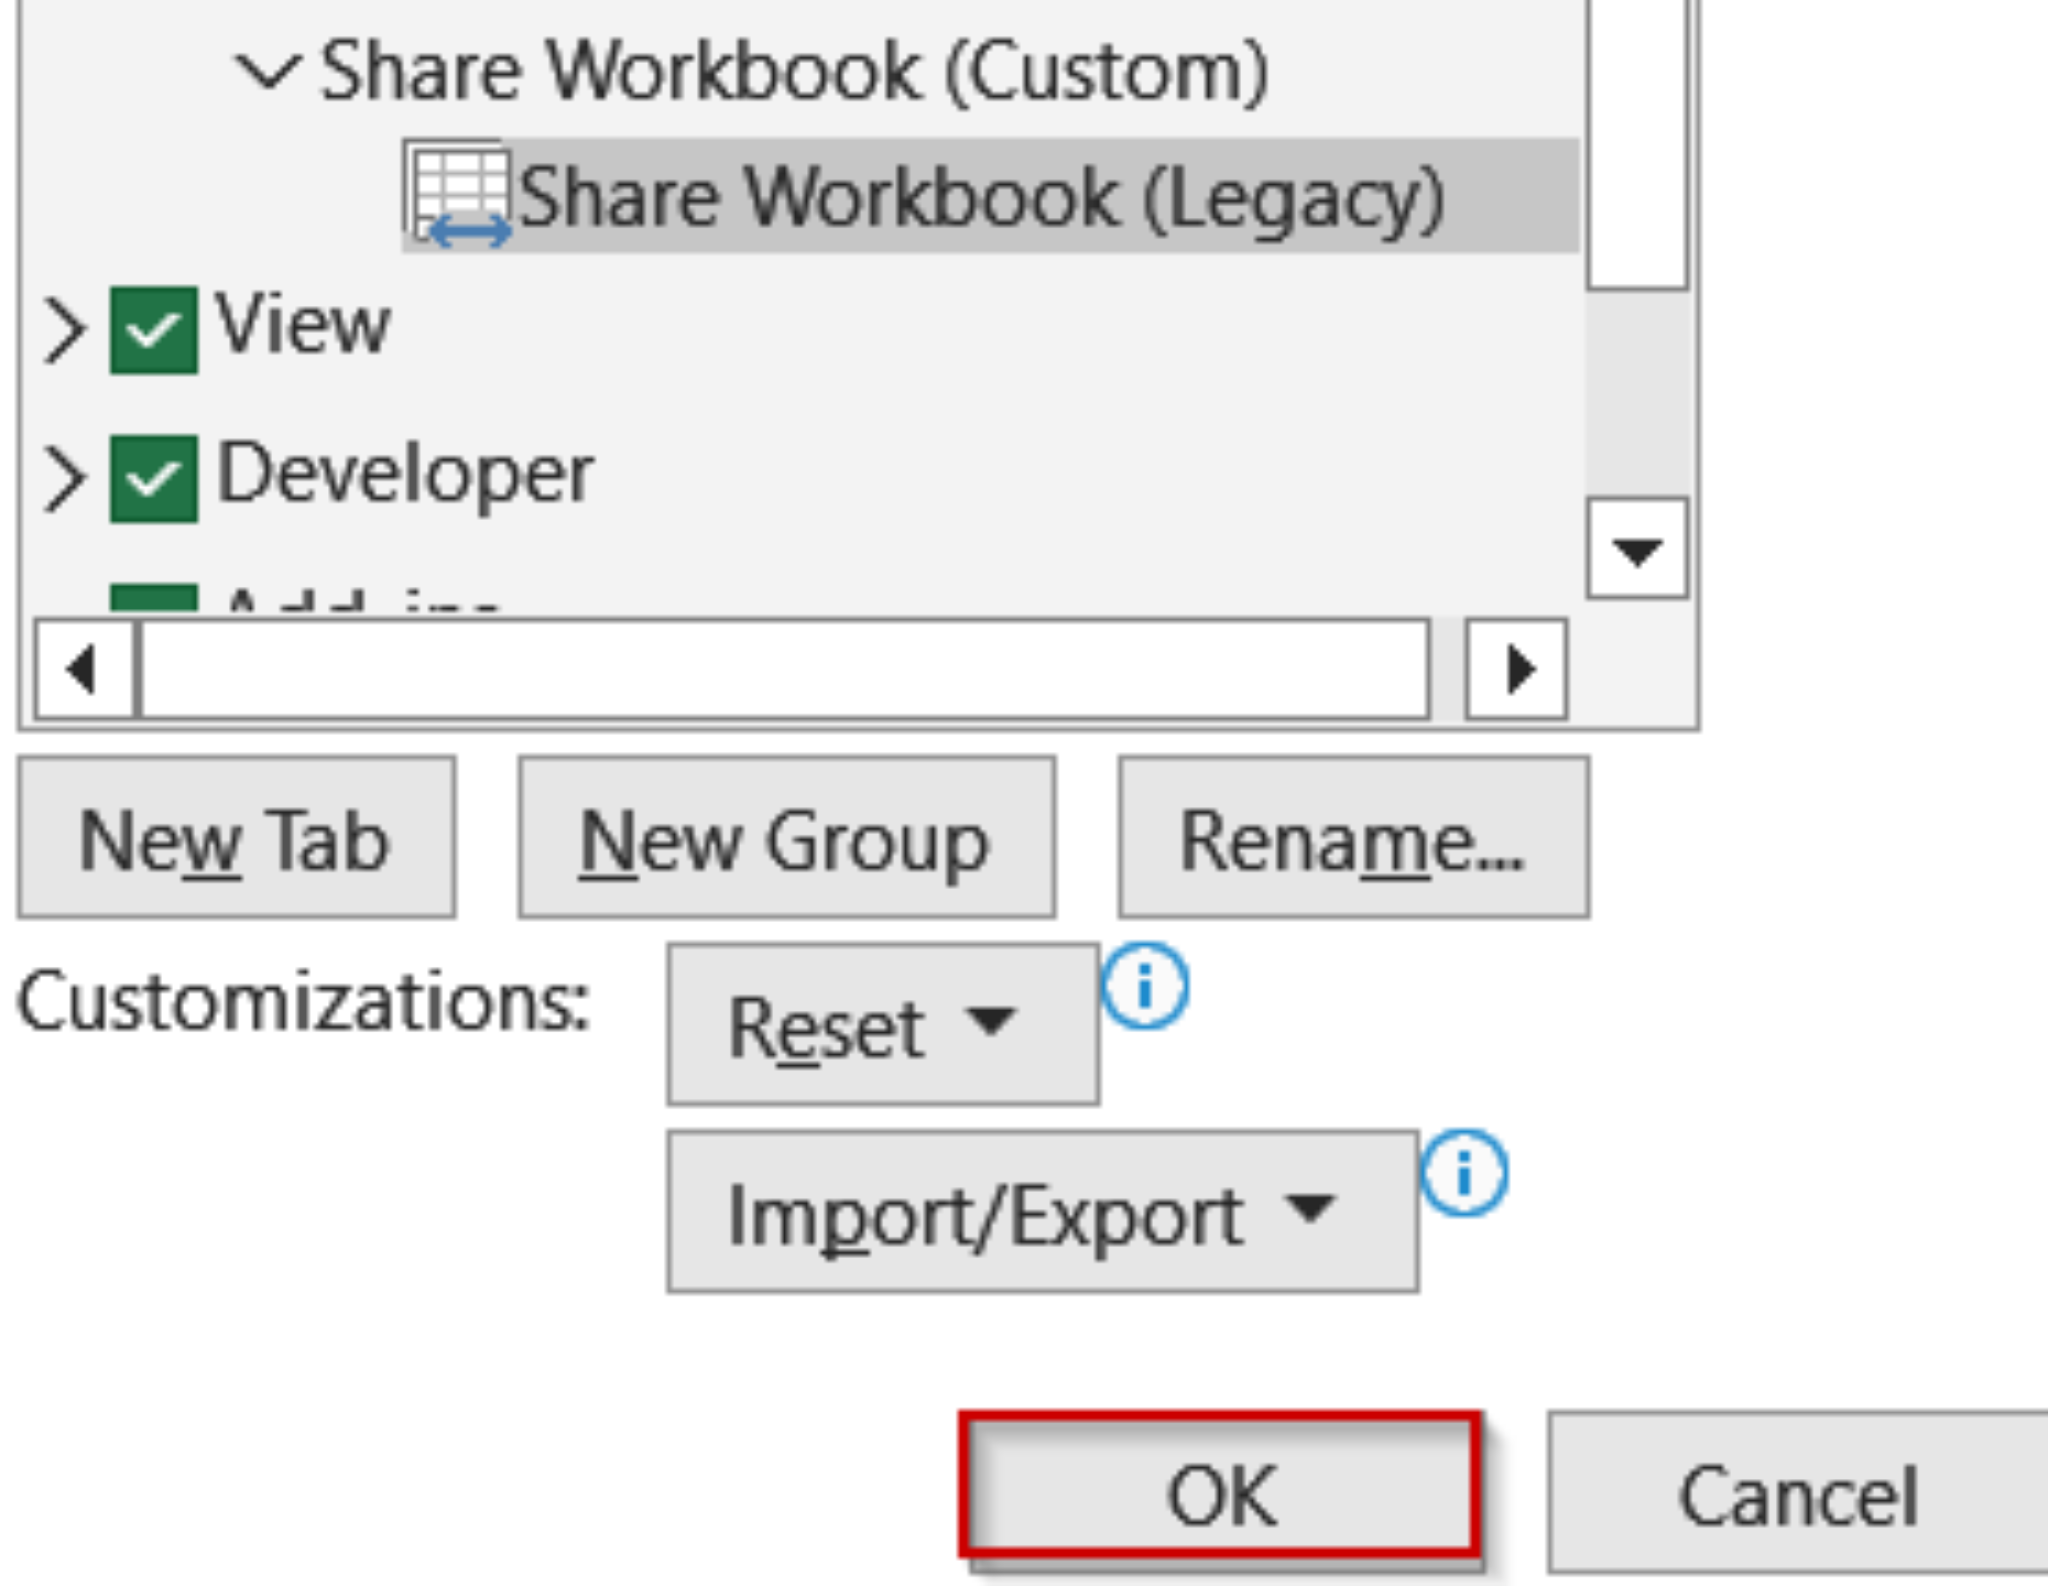The height and width of the screenshot is (1586, 2048).
Task: Select the Share Workbook (Custom) group entry
Action: click(x=790, y=67)
